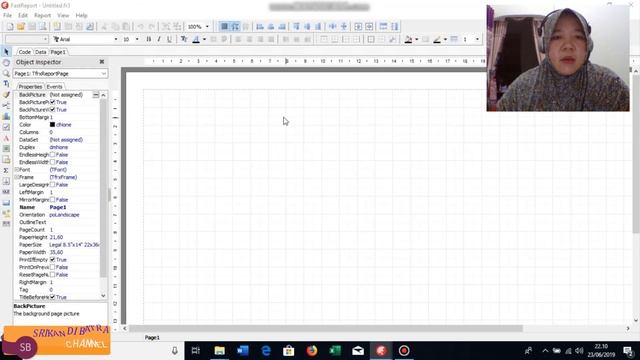Toggle the PrintIfEmpty True checkbox
The width and height of the screenshot is (640, 360).
52,260
